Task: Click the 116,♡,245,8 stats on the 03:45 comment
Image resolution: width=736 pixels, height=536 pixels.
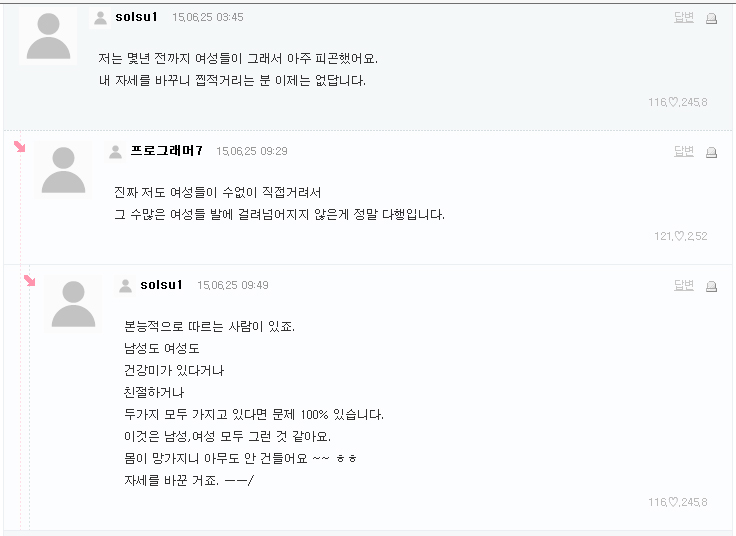Action: point(677,102)
